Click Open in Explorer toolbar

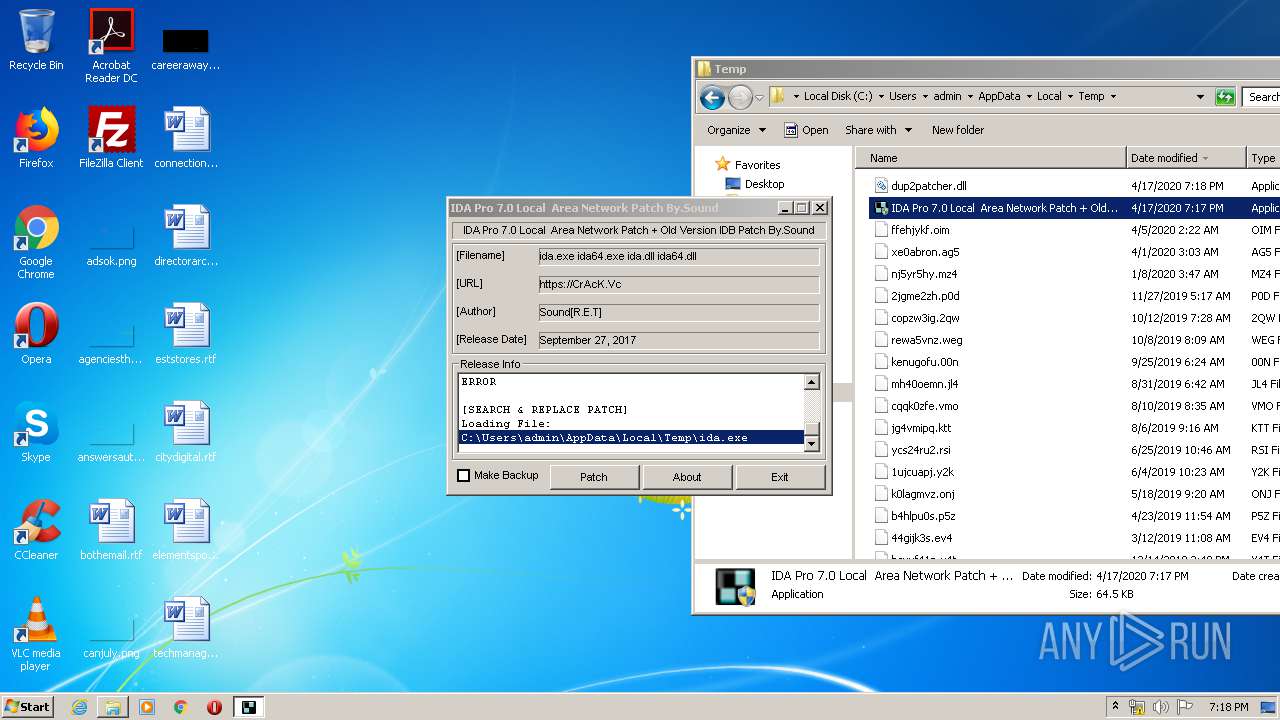click(x=806, y=130)
